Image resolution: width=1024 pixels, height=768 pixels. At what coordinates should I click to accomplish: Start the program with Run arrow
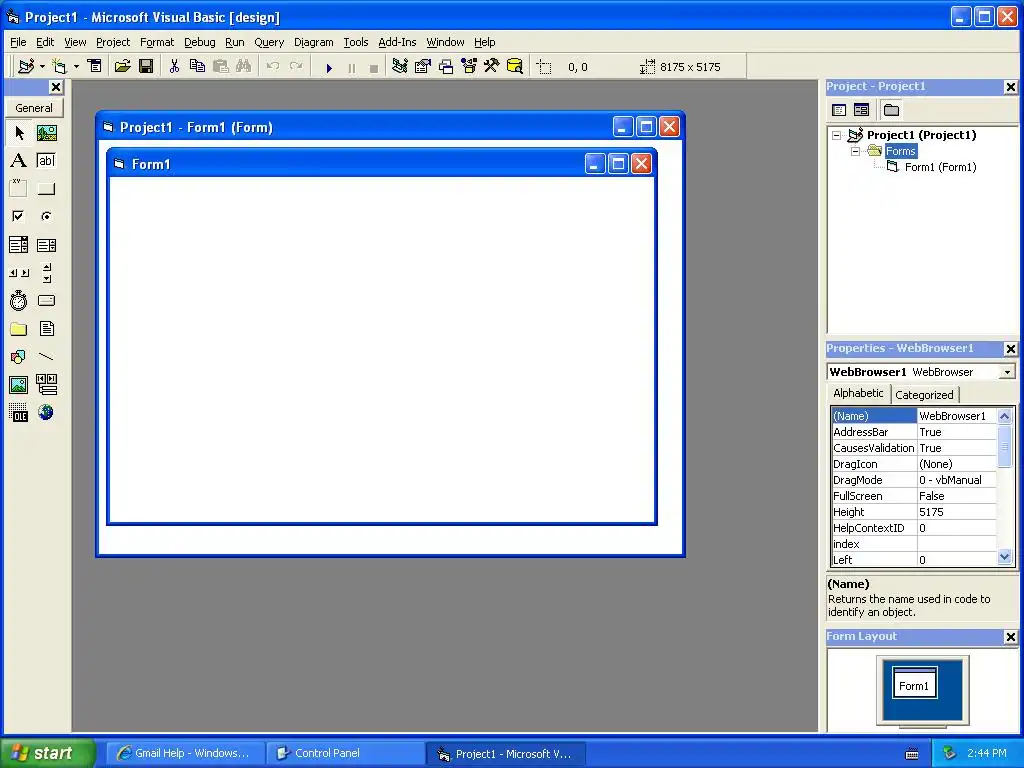coord(329,67)
